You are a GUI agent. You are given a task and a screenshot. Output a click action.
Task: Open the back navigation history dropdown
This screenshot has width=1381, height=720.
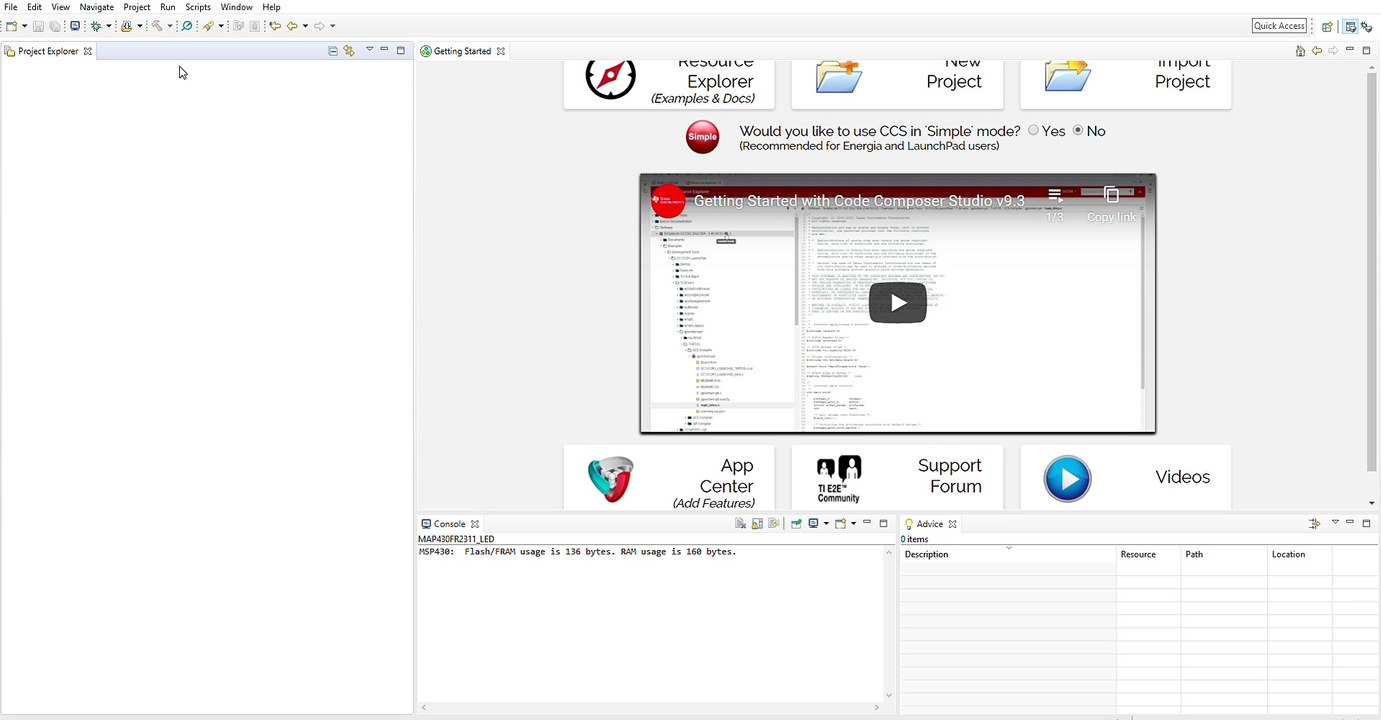coord(305,26)
